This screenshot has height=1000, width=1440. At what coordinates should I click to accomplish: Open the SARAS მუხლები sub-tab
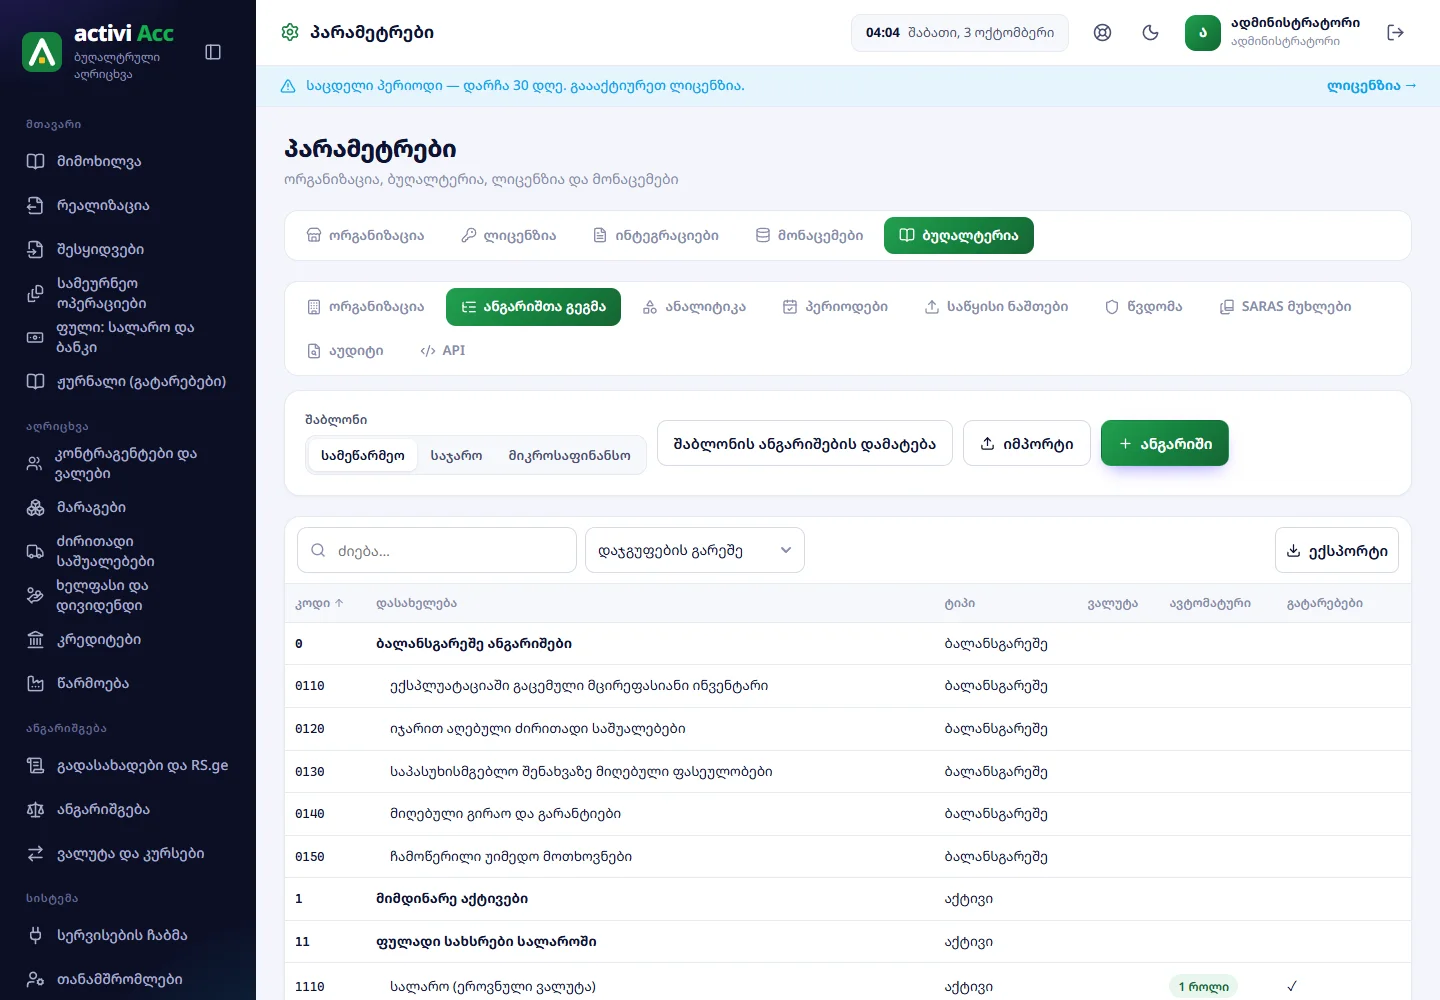pos(1285,307)
